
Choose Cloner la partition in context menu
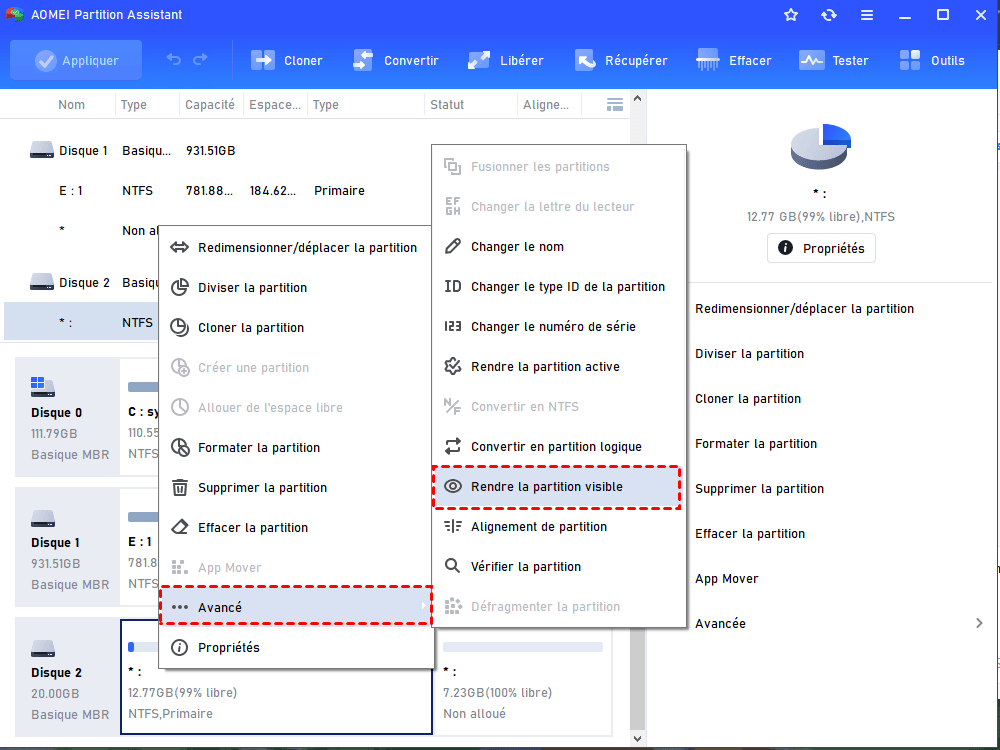tap(297, 328)
